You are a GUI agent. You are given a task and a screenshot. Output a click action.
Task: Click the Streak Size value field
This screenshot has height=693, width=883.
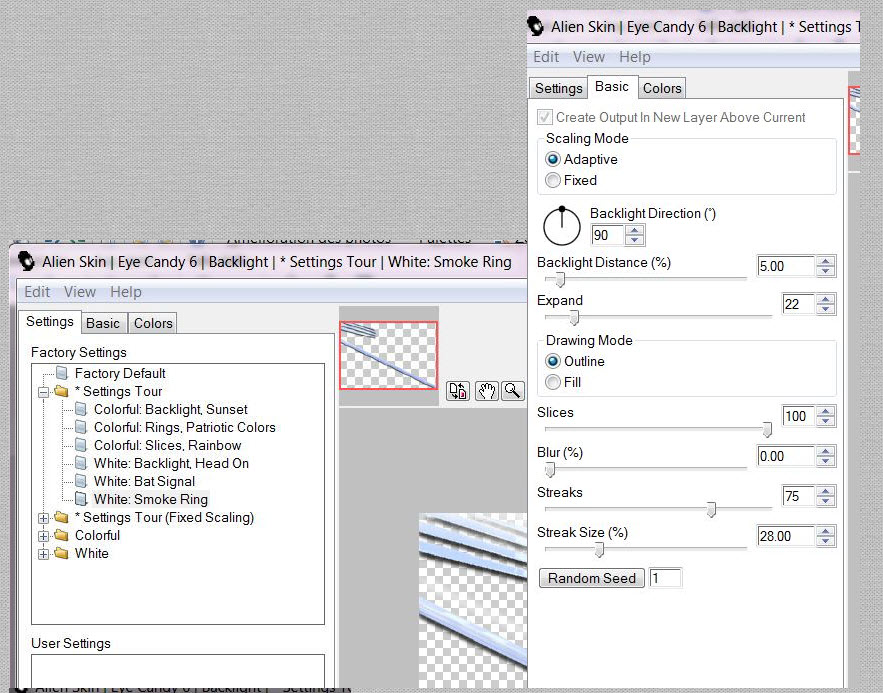[786, 536]
